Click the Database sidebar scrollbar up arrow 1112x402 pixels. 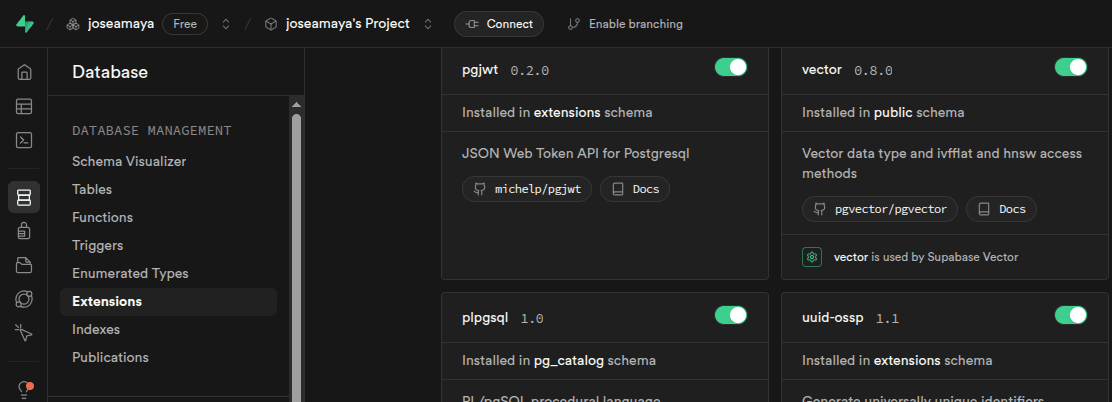(296, 104)
